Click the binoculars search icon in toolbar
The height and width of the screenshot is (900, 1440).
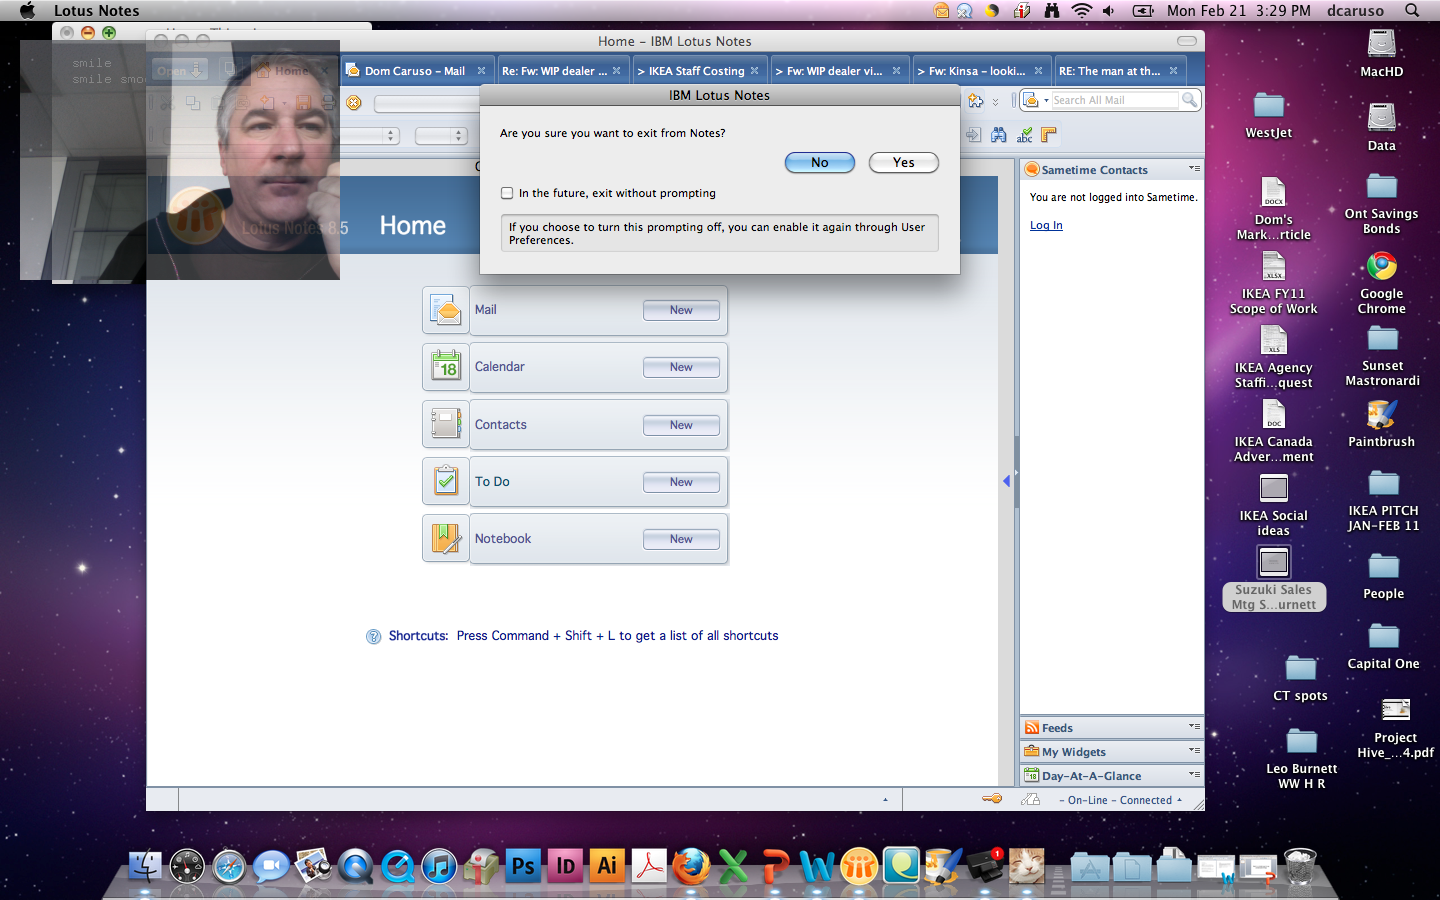998,135
